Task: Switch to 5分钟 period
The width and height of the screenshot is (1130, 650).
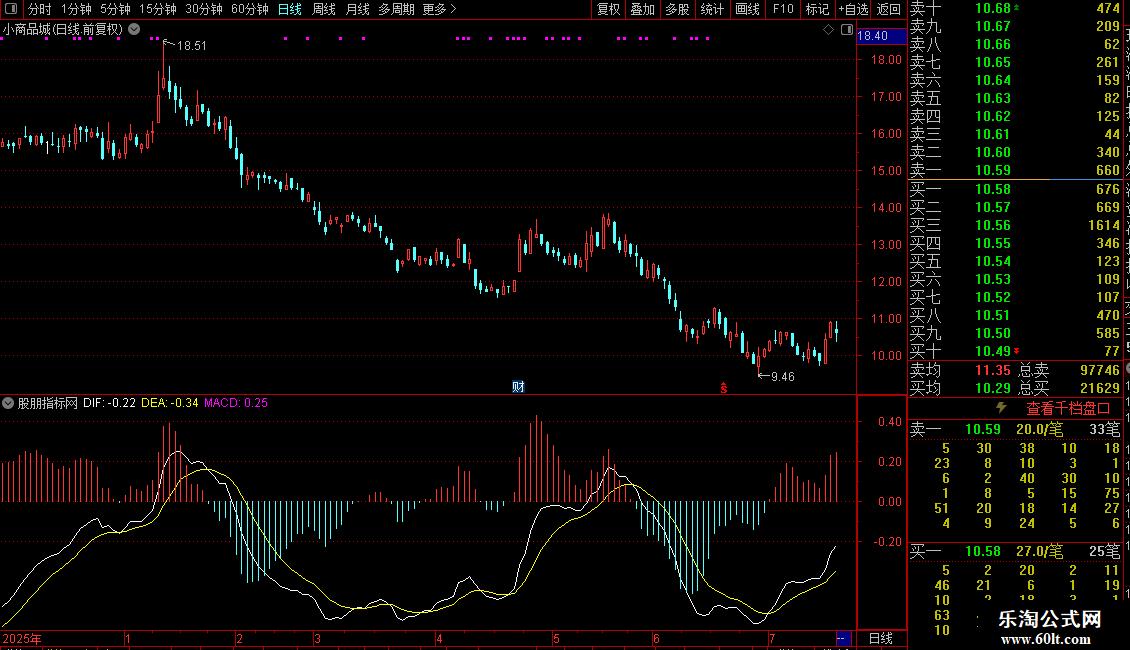Action: pyautogui.click(x=115, y=9)
